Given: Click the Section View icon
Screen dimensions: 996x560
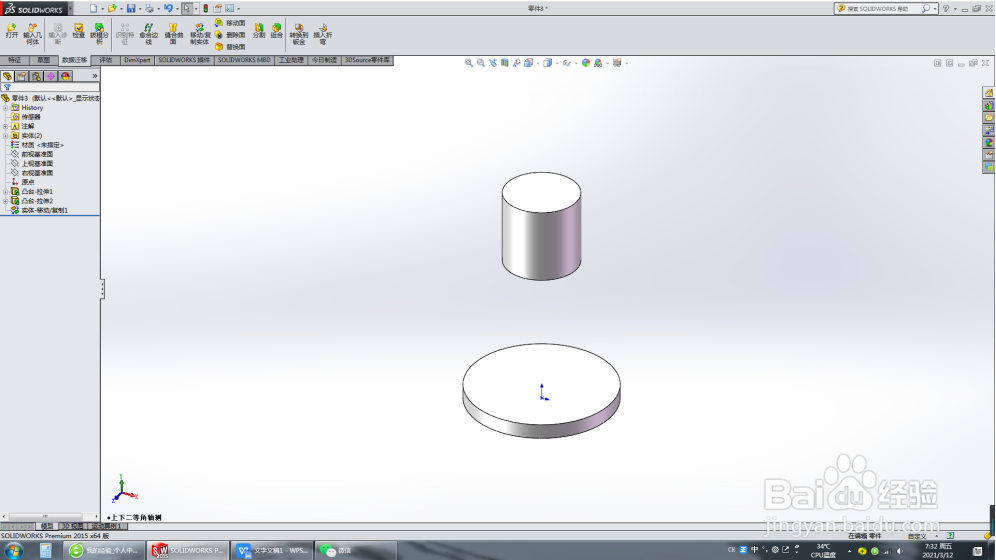Looking at the screenshot, I should (x=504, y=63).
